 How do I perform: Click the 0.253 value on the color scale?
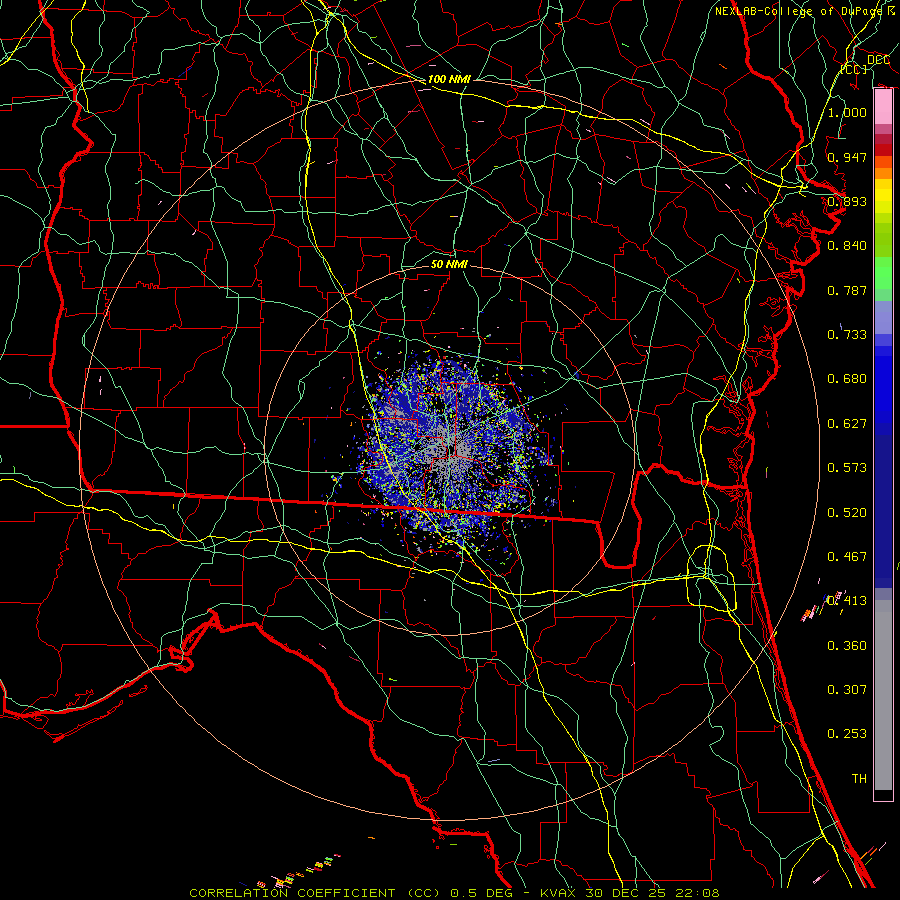coord(847,734)
